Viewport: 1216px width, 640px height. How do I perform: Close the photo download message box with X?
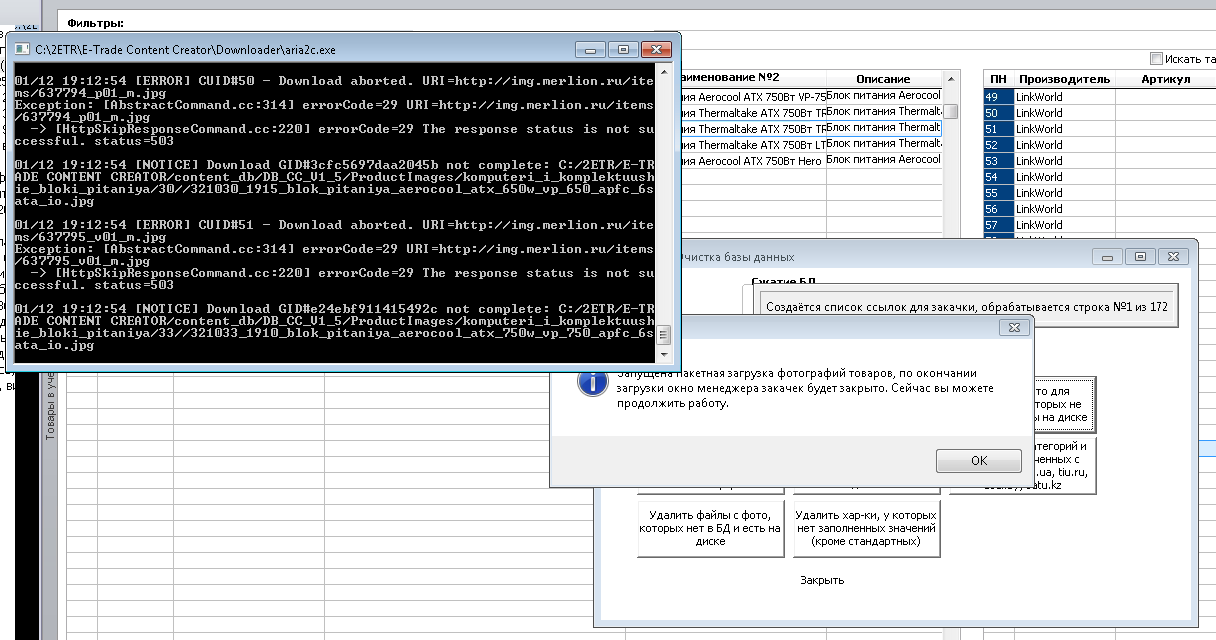coord(1013,327)
